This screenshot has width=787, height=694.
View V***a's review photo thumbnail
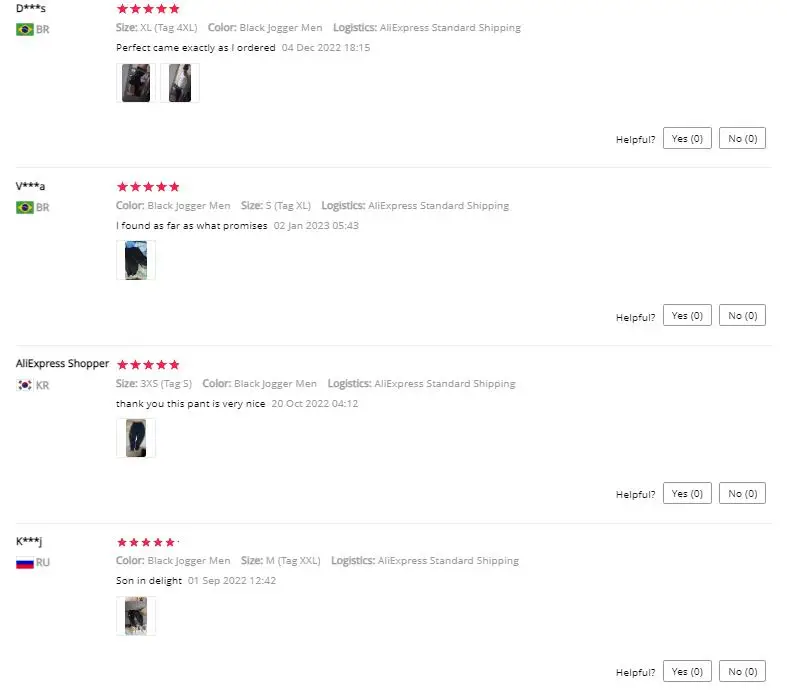(136, 261)
